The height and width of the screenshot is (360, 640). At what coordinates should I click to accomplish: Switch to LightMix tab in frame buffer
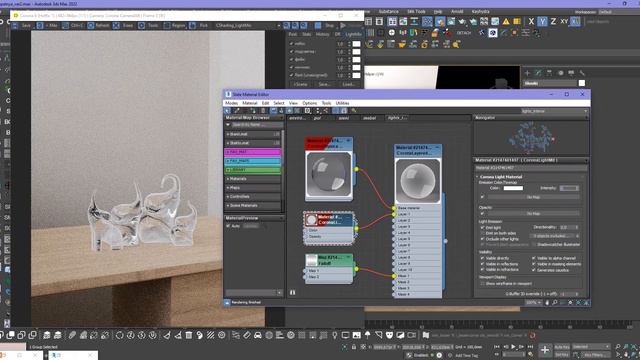tap(353, 34)
